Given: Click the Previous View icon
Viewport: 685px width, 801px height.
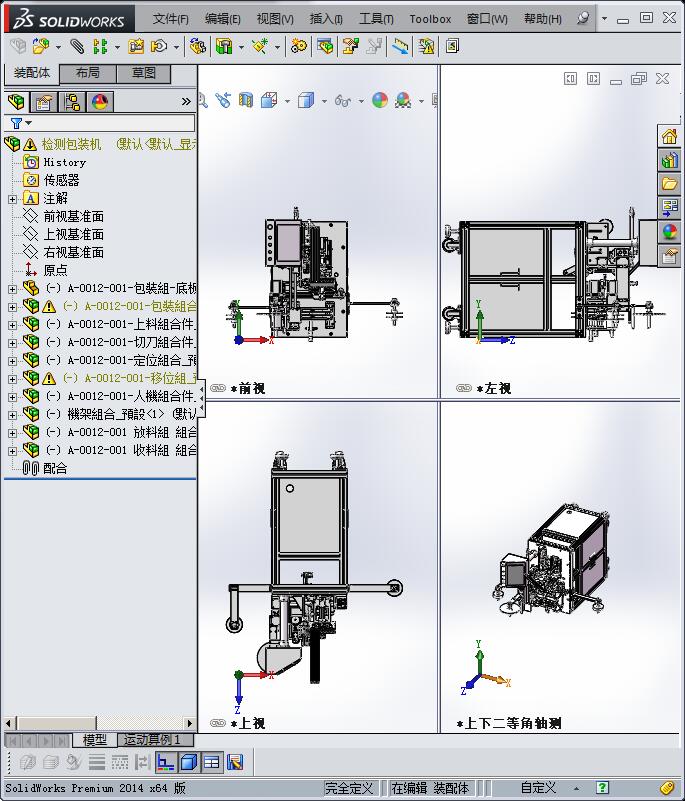Looking at the screenshot, I should point(223,100).
